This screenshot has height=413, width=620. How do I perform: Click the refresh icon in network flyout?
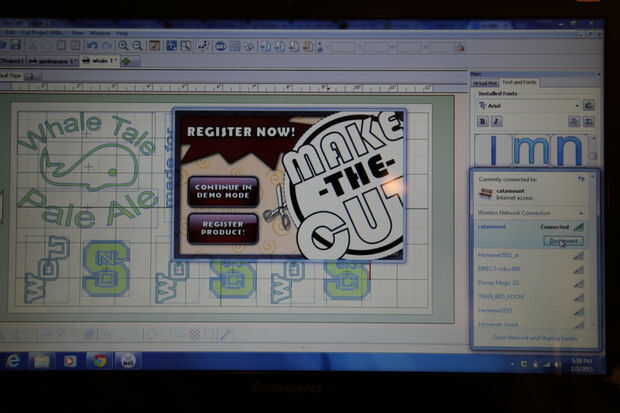pos(580,179)
